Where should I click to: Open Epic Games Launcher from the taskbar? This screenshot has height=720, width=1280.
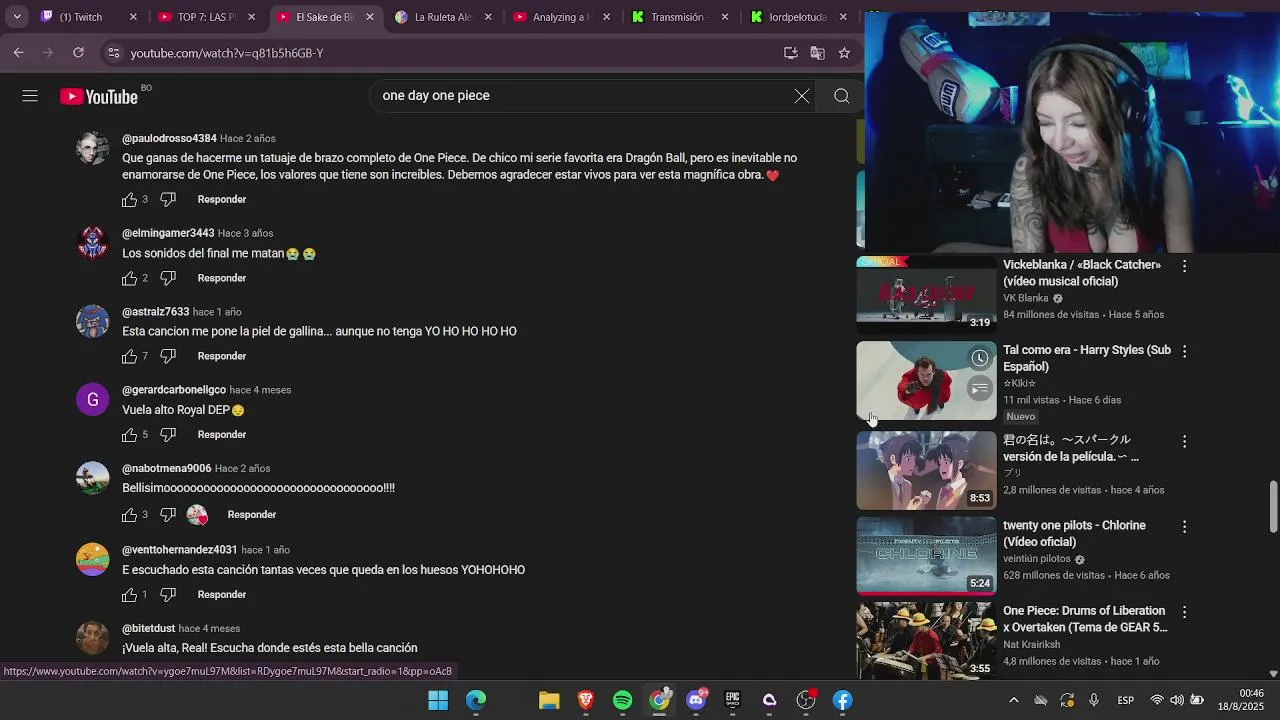(733, 700)
